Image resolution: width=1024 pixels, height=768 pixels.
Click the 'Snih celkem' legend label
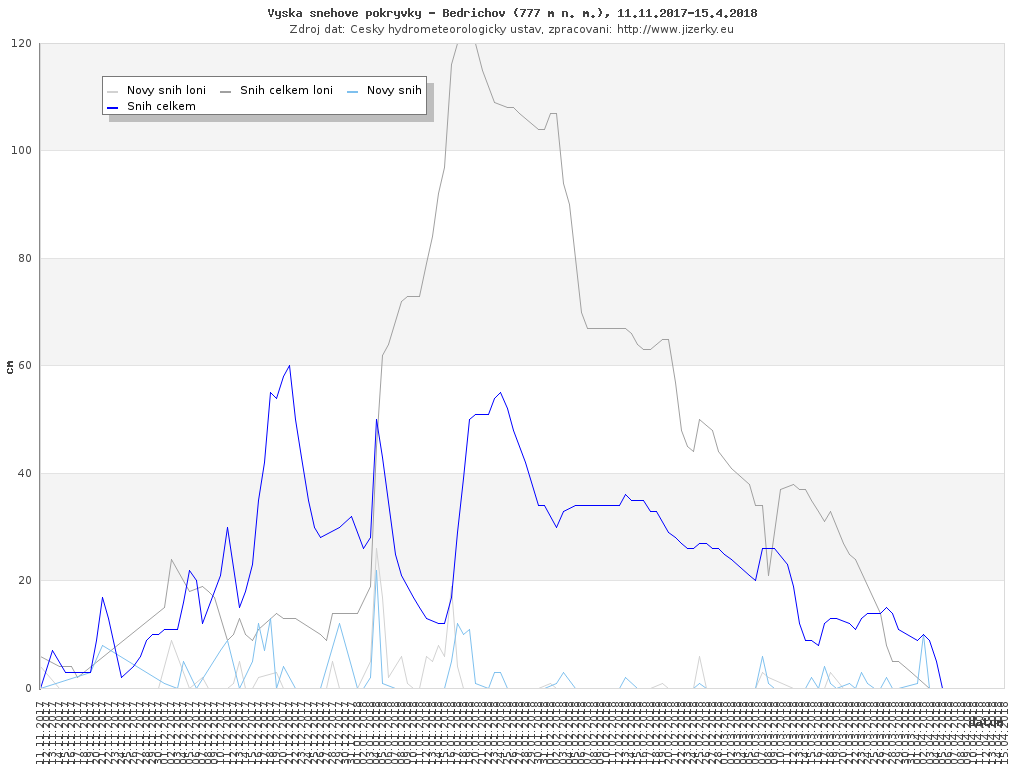pos(161,106)
